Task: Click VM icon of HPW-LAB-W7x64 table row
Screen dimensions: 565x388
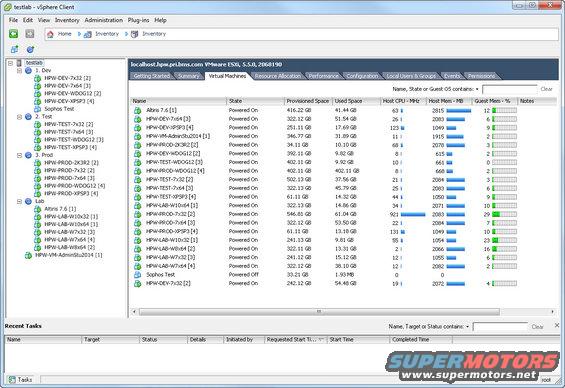Action: tap(137, 266)
